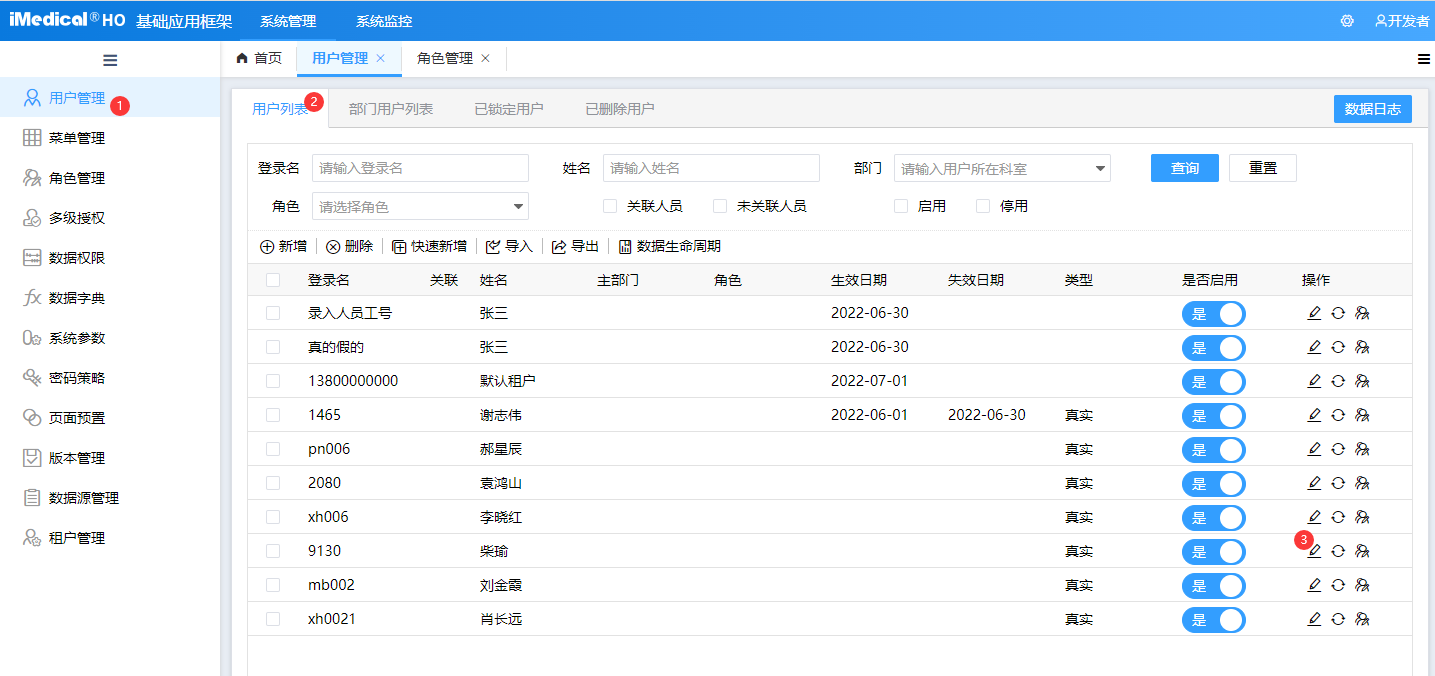Viewport: 1435px width, 676px height.
Task: Click the reset password icon for 谢志伟
Action: point(1338,415)
